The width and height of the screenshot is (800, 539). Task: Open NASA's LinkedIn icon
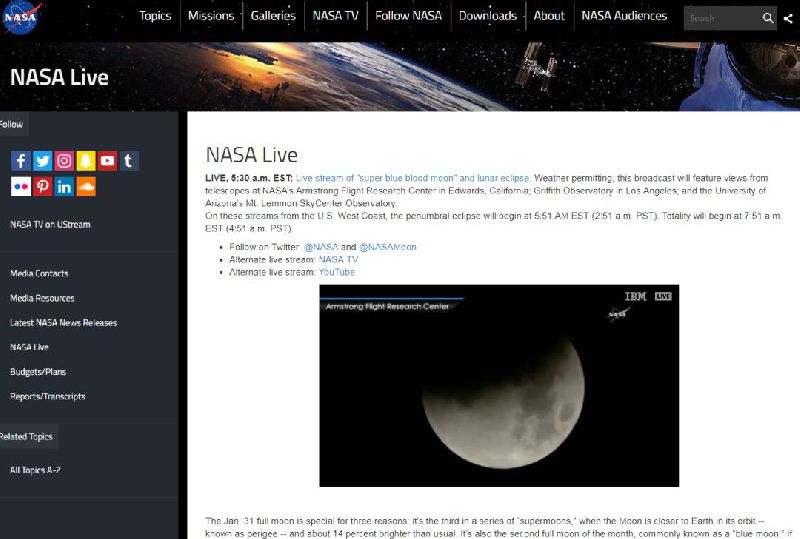[x=64, y=186]
